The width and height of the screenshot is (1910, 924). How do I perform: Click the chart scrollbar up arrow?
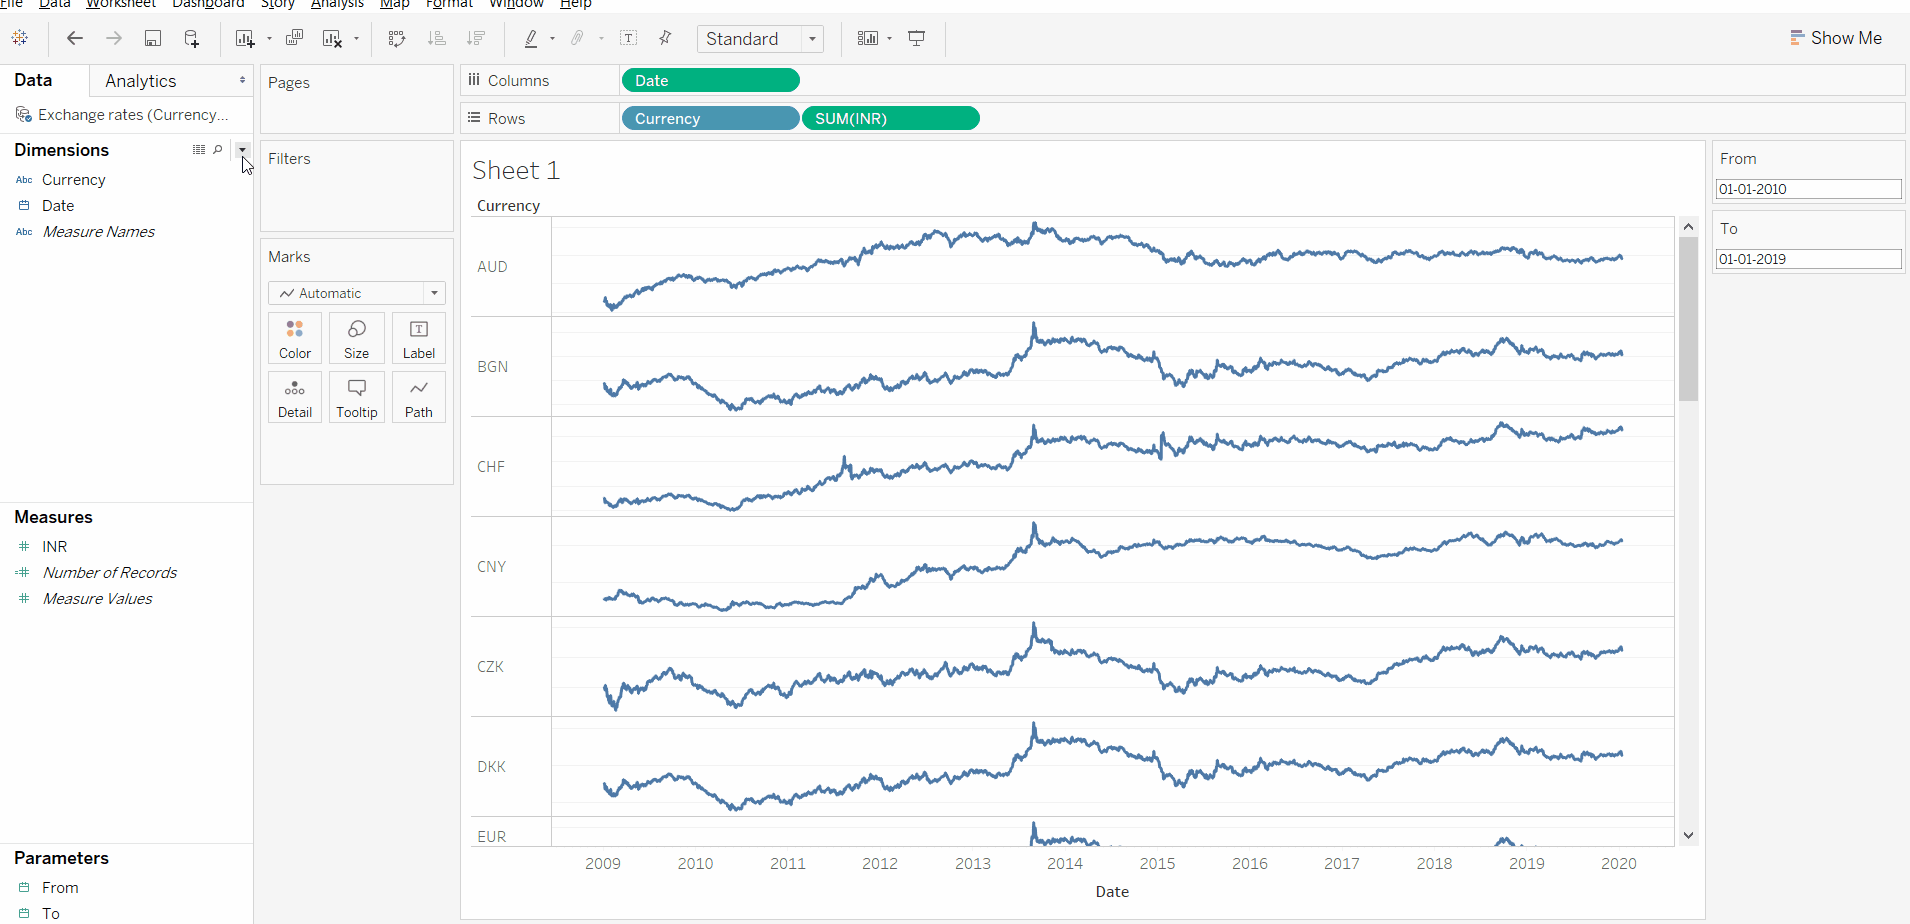(x=1689, y=227)
